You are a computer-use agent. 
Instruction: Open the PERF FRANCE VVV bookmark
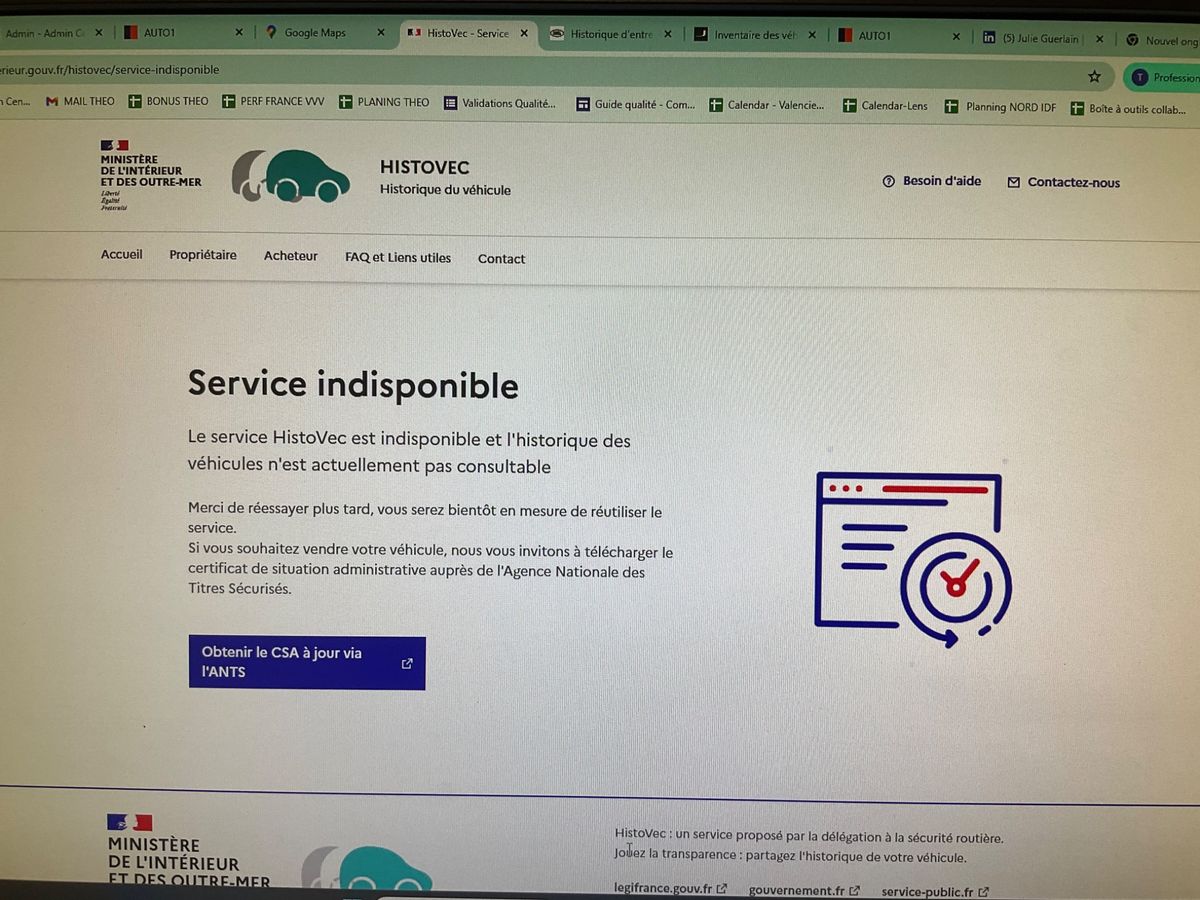(x=274, y=102)
